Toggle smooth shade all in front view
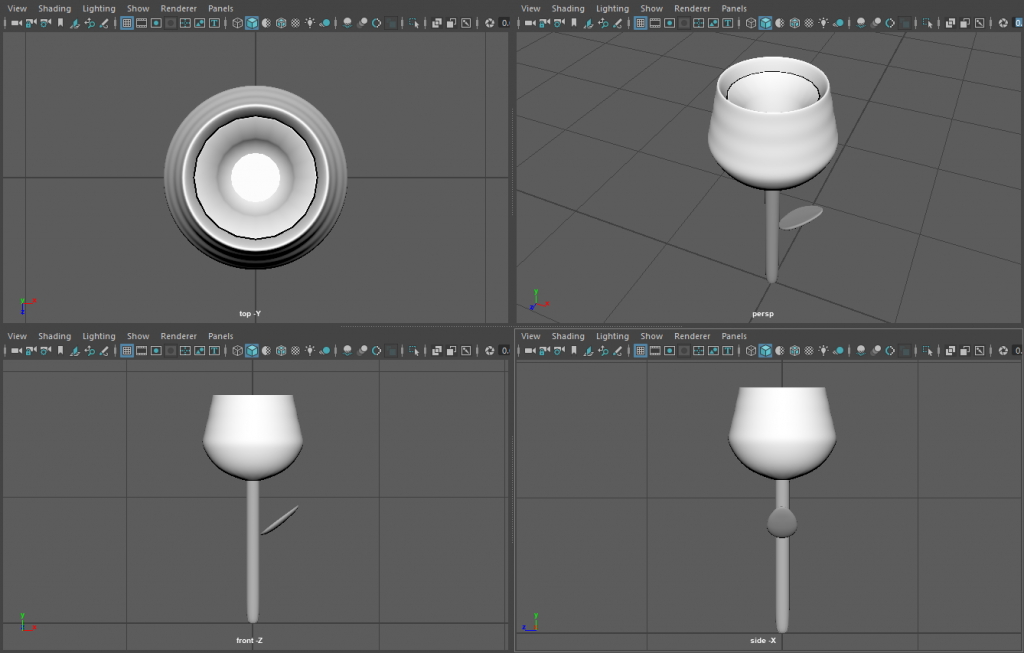The width and height of the screenshot is (1024, 653). [252, 351]
